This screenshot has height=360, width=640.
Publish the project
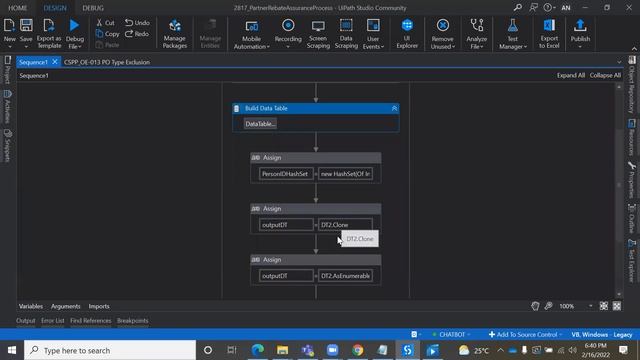pos(580,33)
